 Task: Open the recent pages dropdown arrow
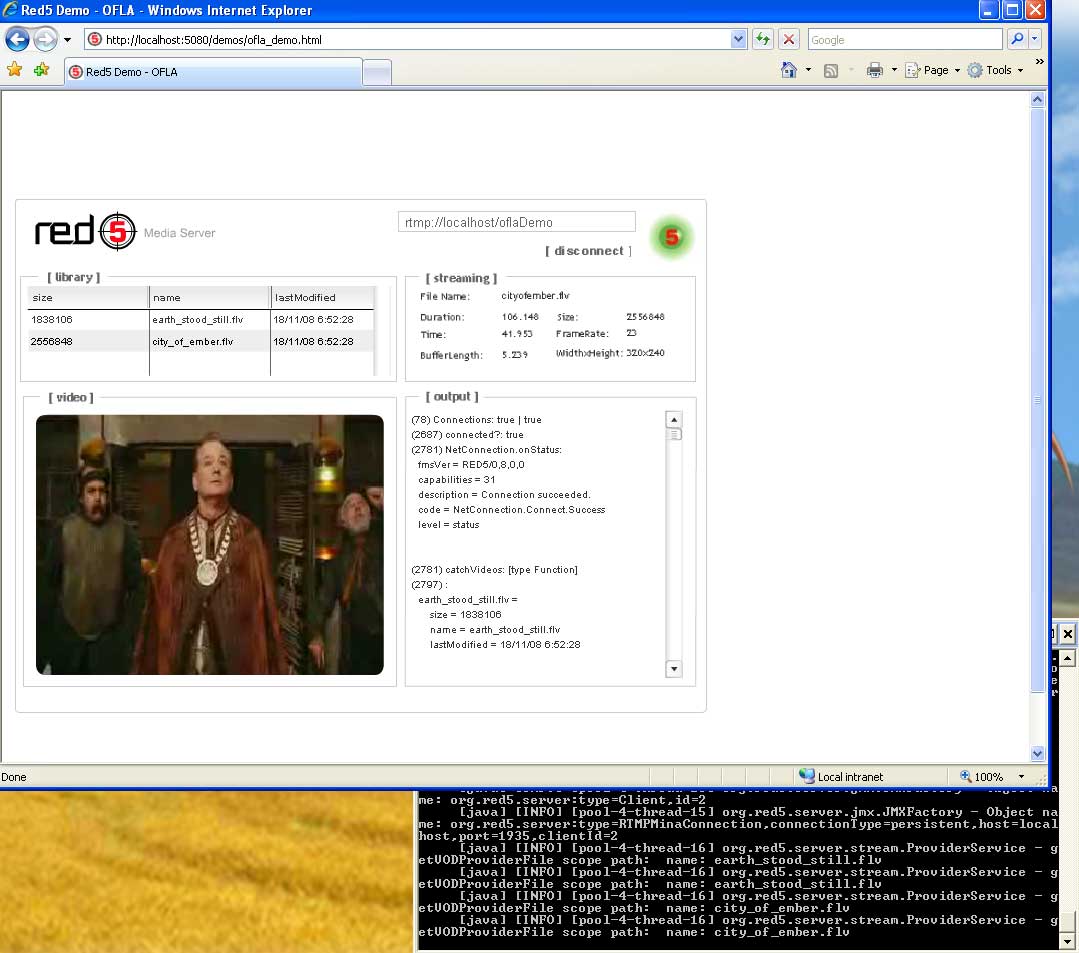click(67, 40)
